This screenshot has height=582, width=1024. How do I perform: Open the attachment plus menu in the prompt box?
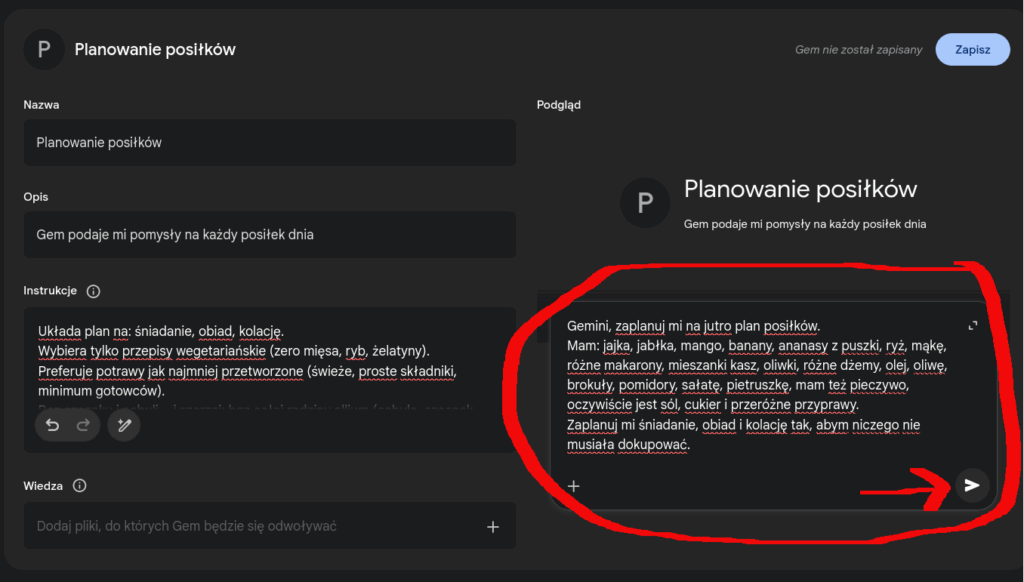pyautogui.click(x=574, y=486)
